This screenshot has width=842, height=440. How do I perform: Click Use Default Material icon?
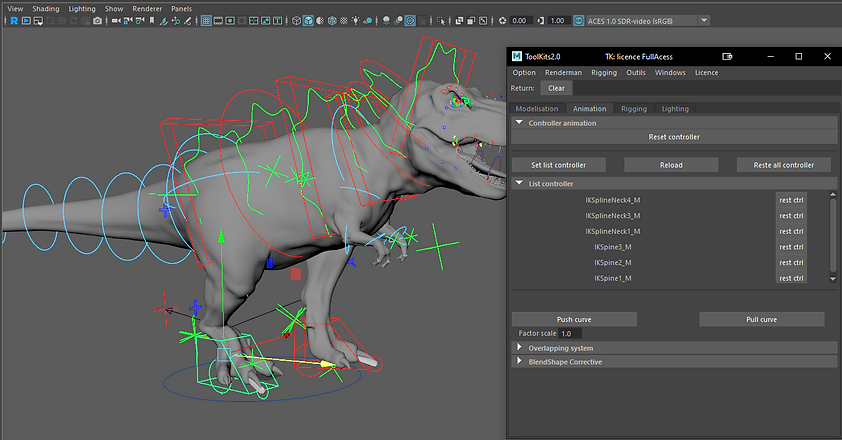[x=320, y=21]
